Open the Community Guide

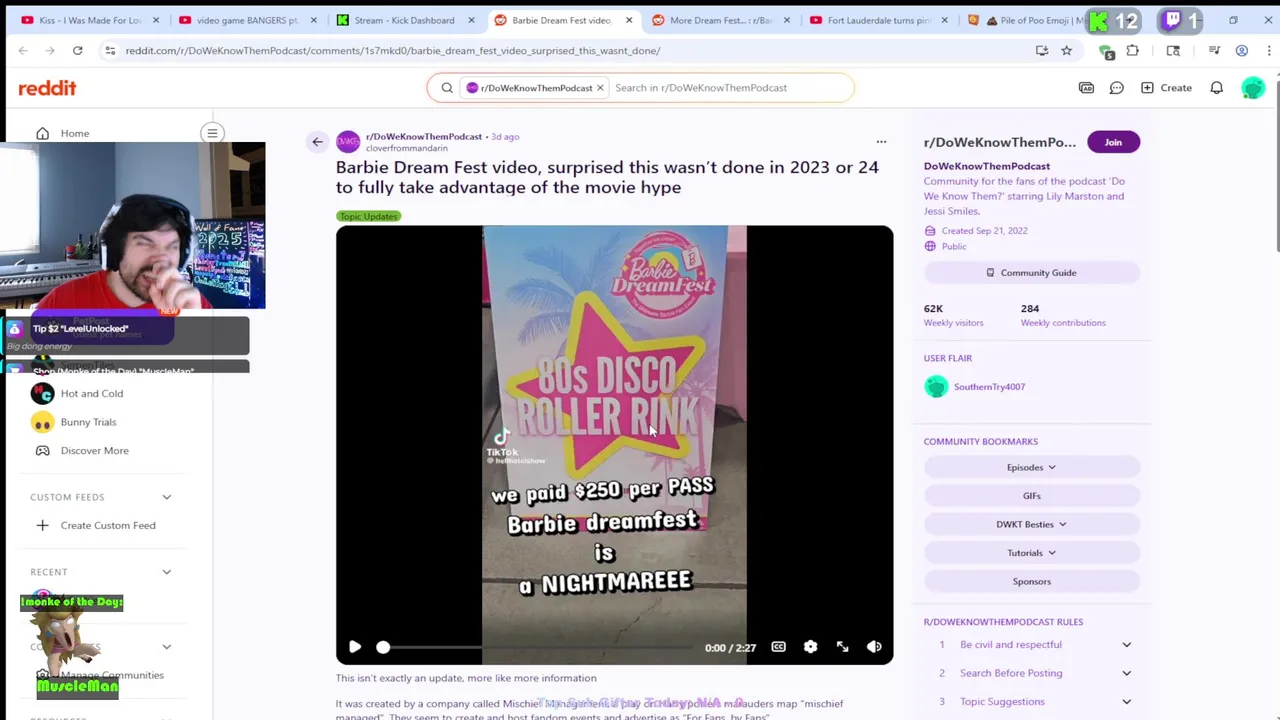pos(1031,273)
